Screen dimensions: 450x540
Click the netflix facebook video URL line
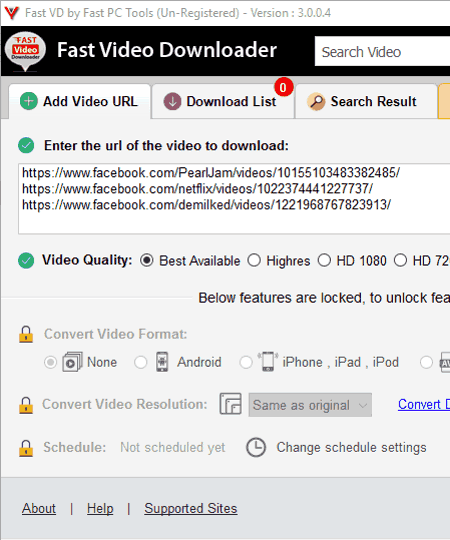(x=197, y=189)
